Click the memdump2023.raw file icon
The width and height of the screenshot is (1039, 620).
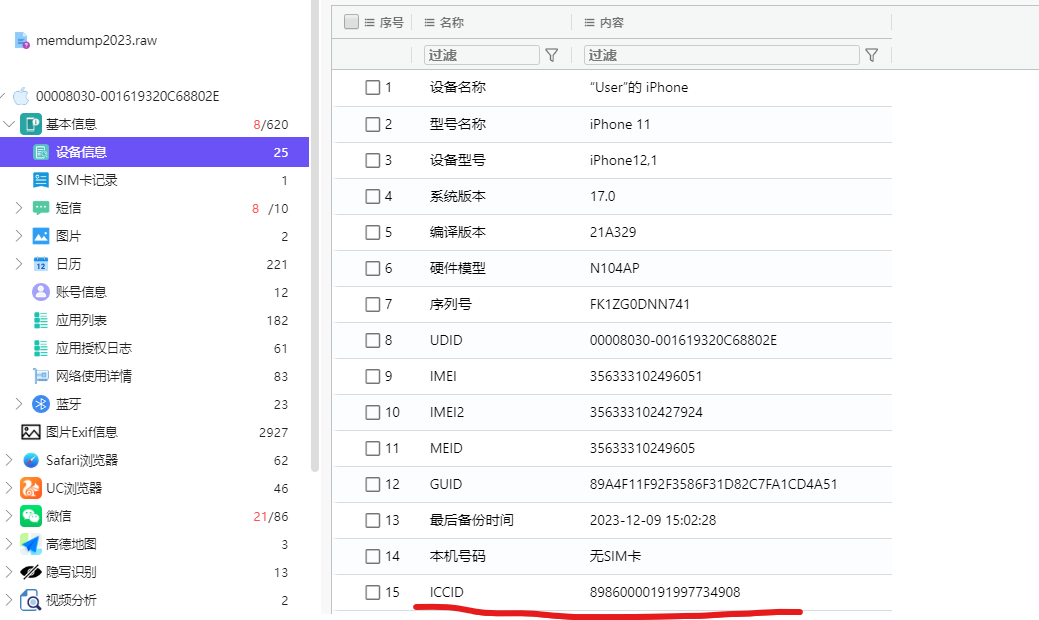tap(22, 40)
